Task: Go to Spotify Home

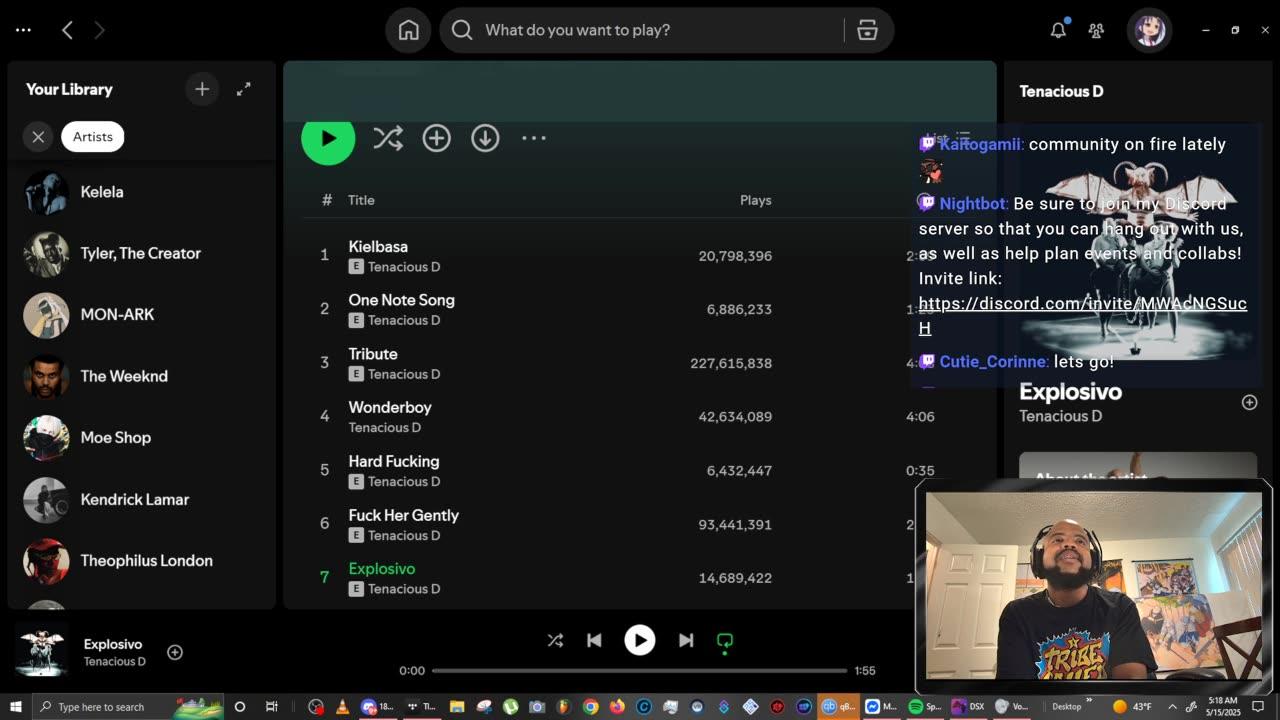Action: click(409, 30)
